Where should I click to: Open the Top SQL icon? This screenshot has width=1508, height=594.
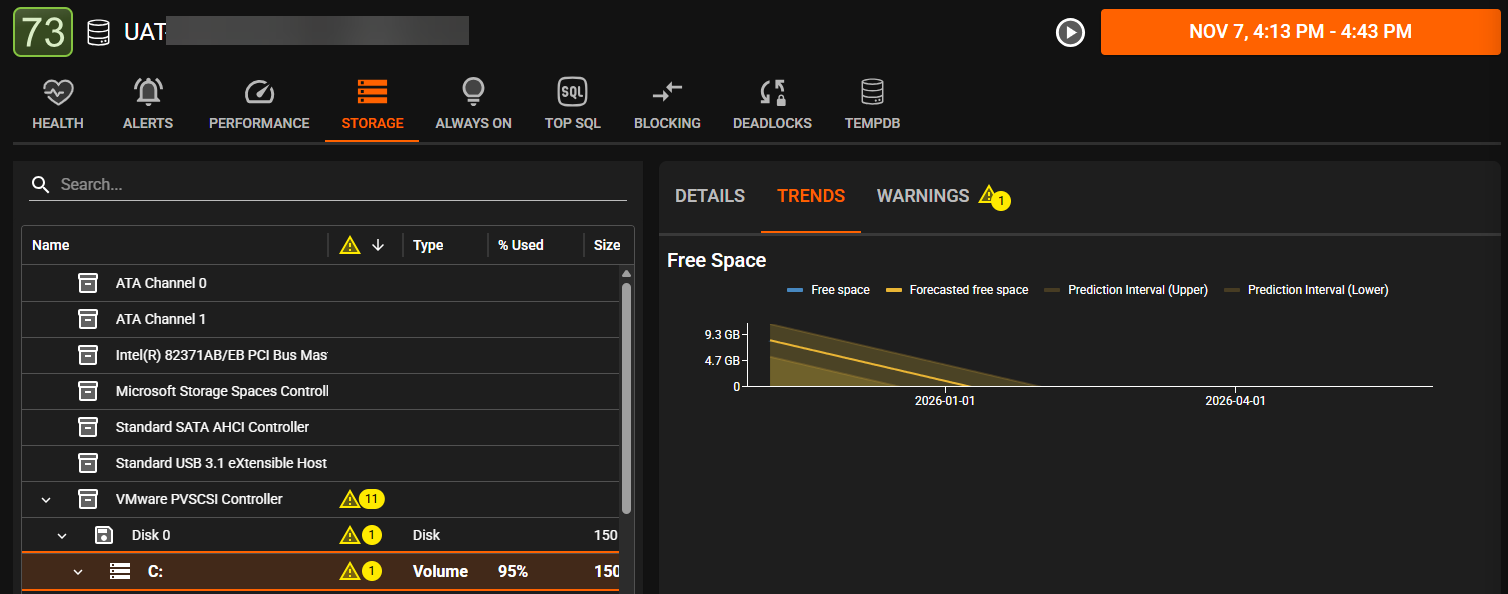click(x=572, y=93)
